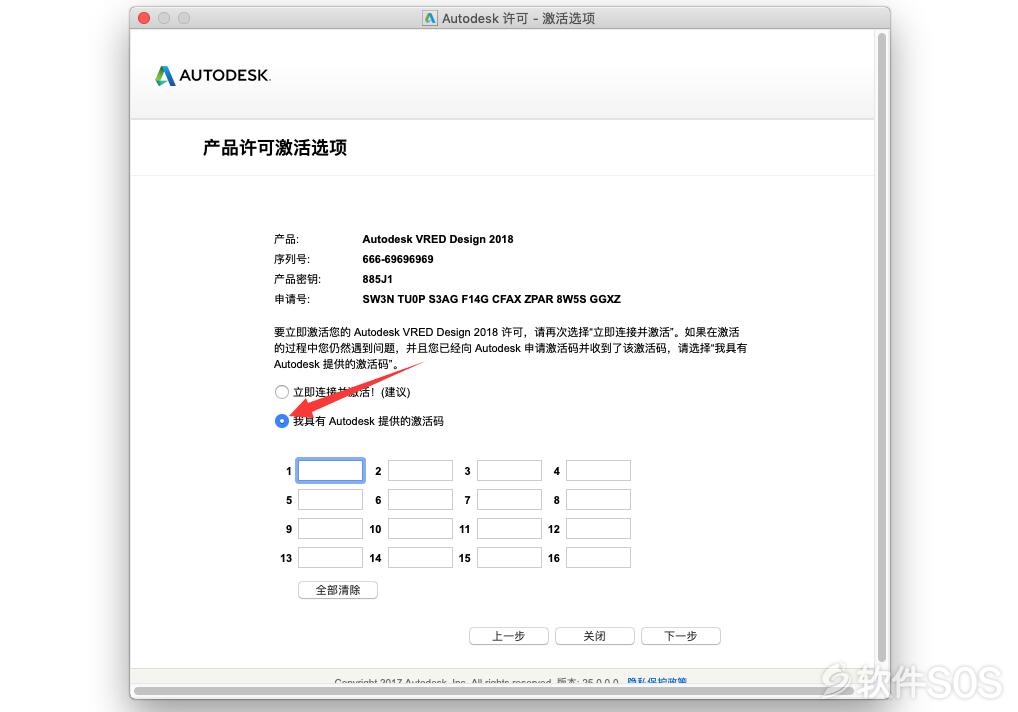Click the vertical scrollbar on the right
1018x712 pixels.
(882, 347)
